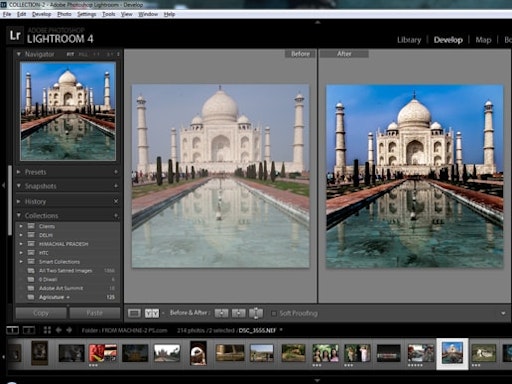Image resolution: width=512 pixels, height=384 pixels.
Task: Open the Tools menu
Action: (x=109, y=14)
